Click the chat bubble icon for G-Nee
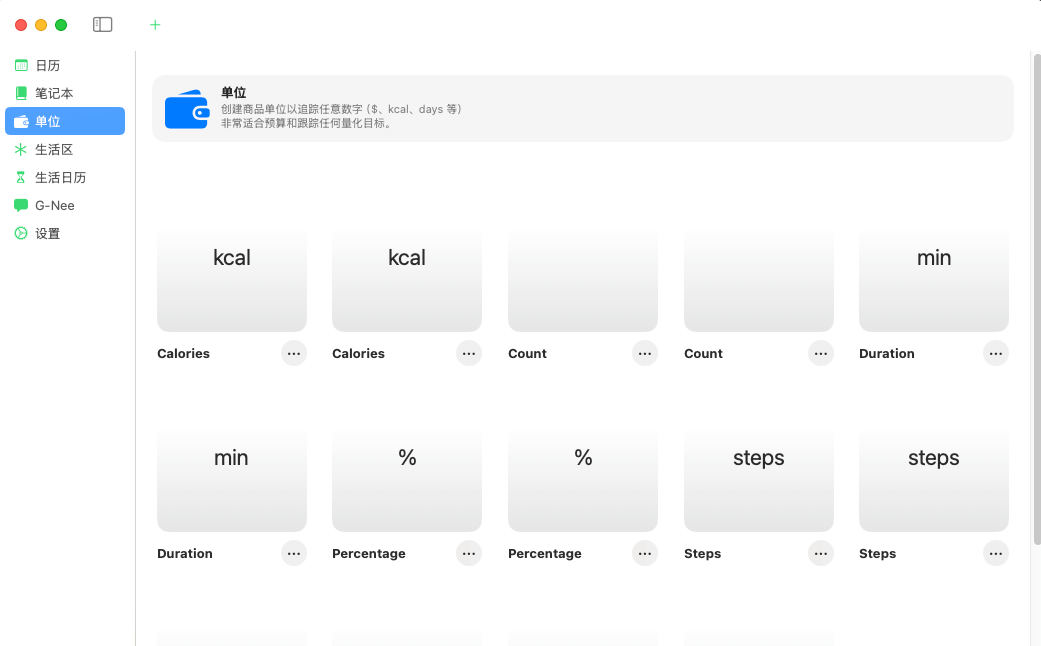Viewport: 1041px width, 646px height. point(21,205)
